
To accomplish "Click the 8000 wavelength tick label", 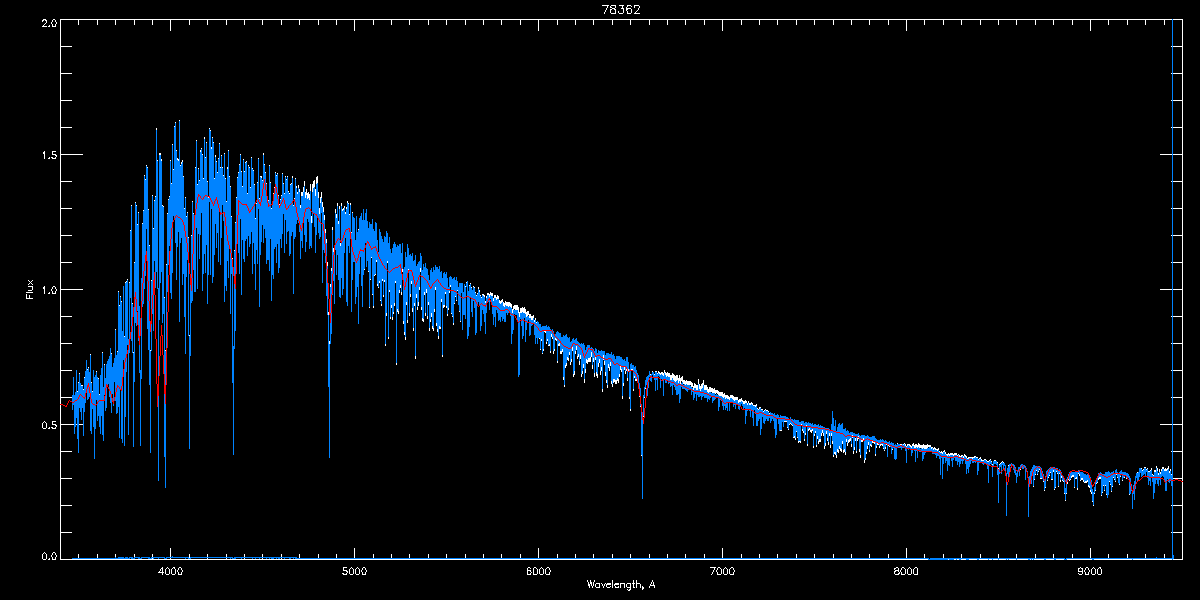I will (906, 571).
